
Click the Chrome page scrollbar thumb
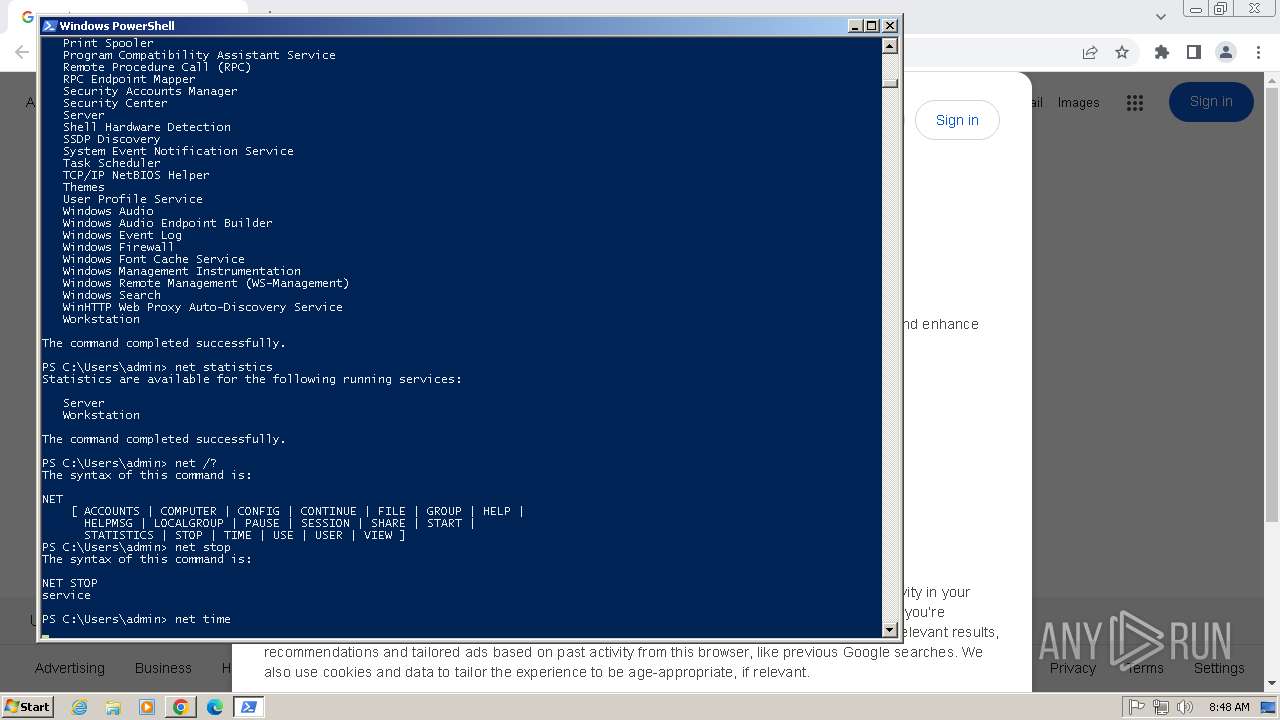point(1272,304)
